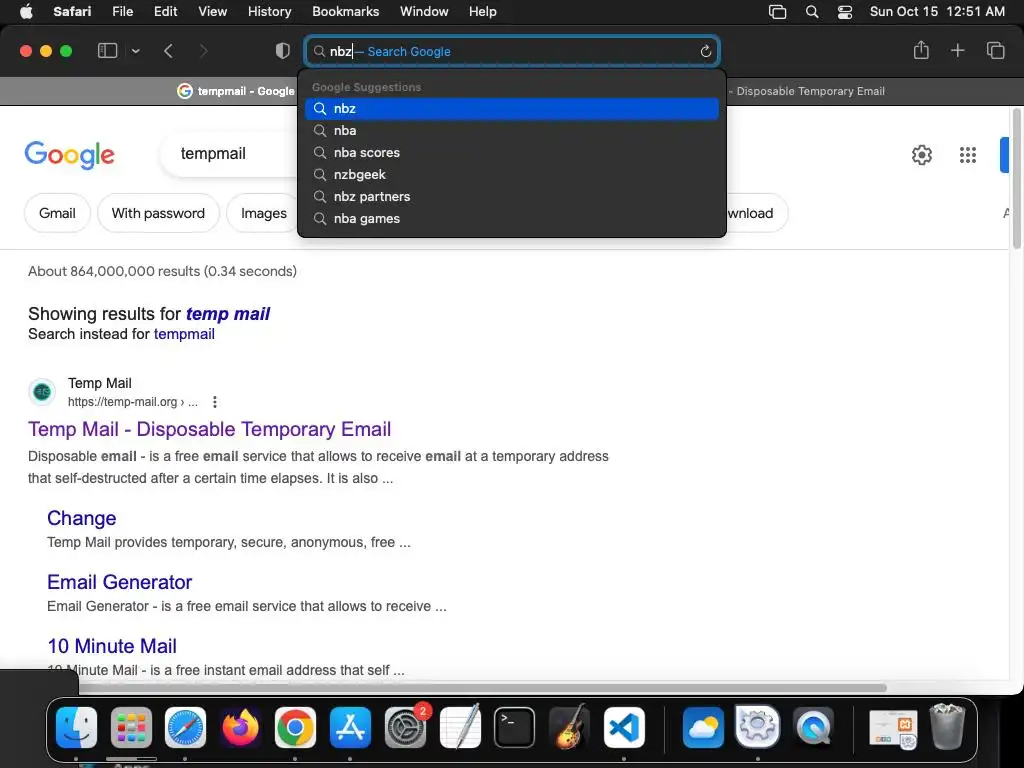The image size is (1024, 768).
Task: Open Launchpad from the Dock
Action: click(131, 727)
